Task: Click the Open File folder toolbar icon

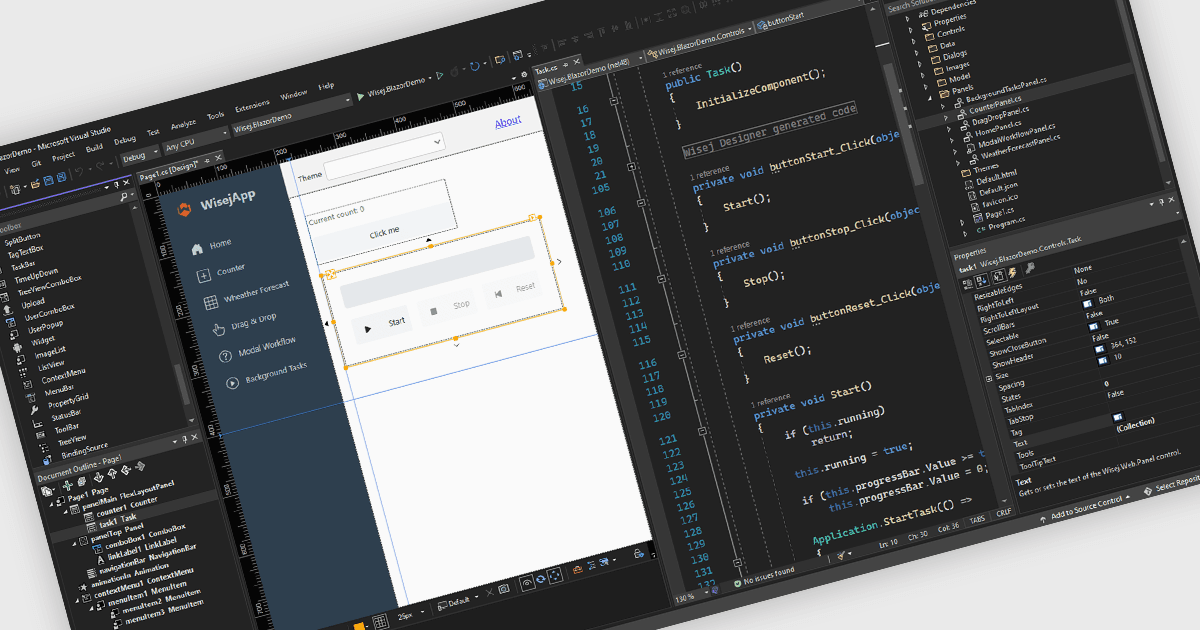Action: point(35,185)
